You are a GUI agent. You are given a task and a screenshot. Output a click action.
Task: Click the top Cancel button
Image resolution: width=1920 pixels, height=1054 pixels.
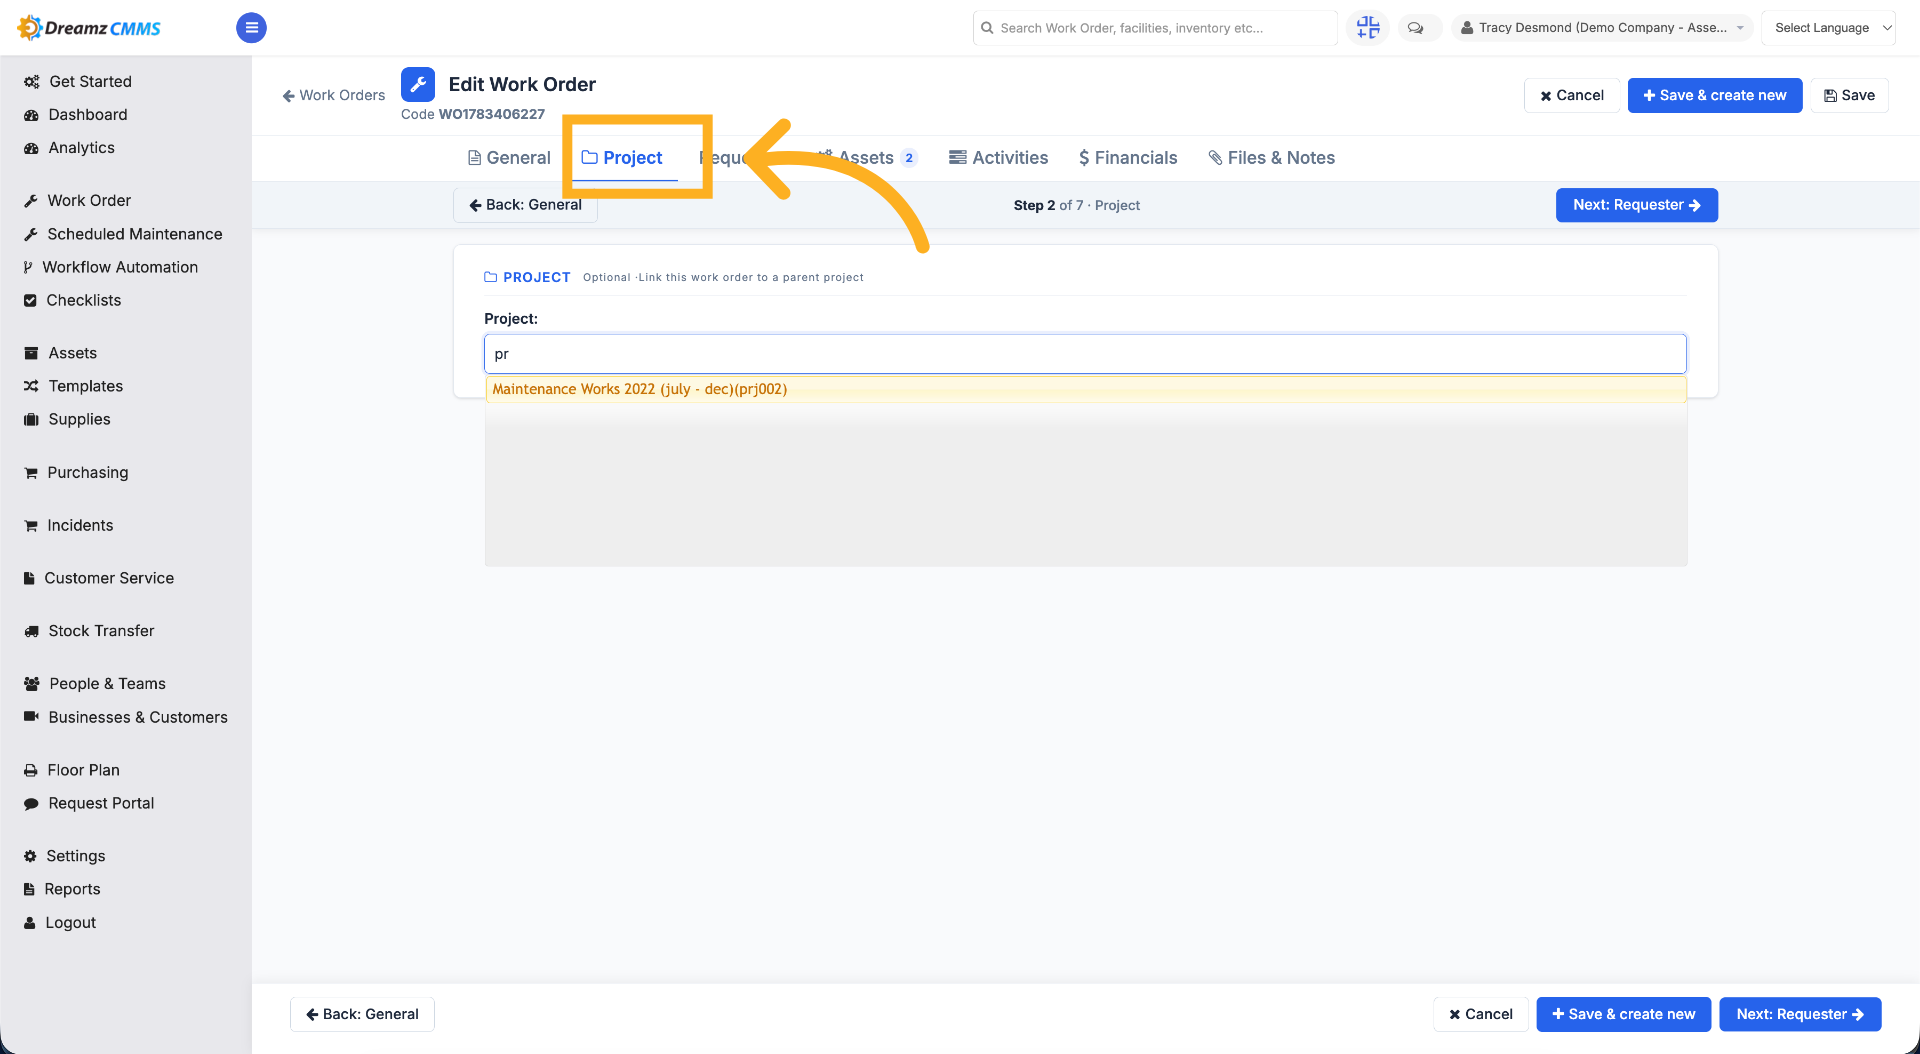[x=1572, y=96]
